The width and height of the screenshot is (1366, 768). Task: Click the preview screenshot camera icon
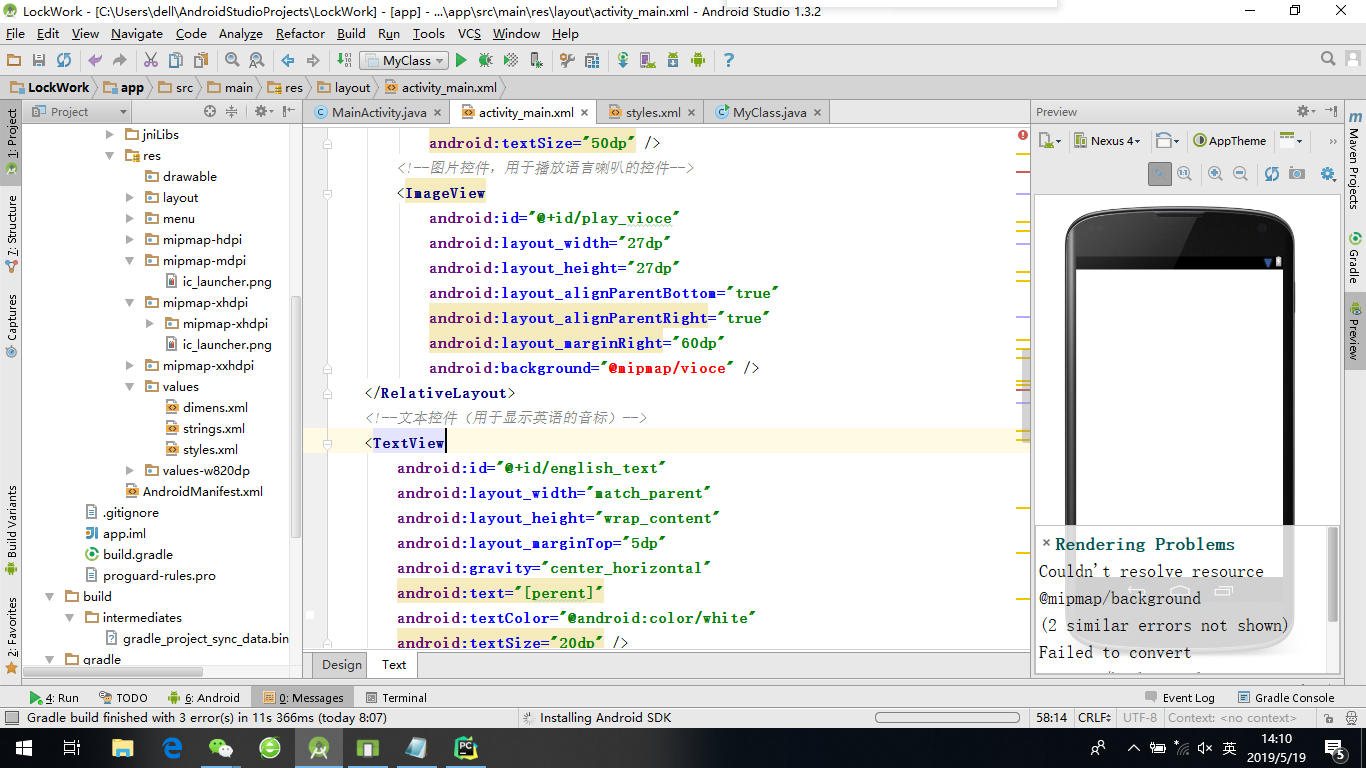1297,173
